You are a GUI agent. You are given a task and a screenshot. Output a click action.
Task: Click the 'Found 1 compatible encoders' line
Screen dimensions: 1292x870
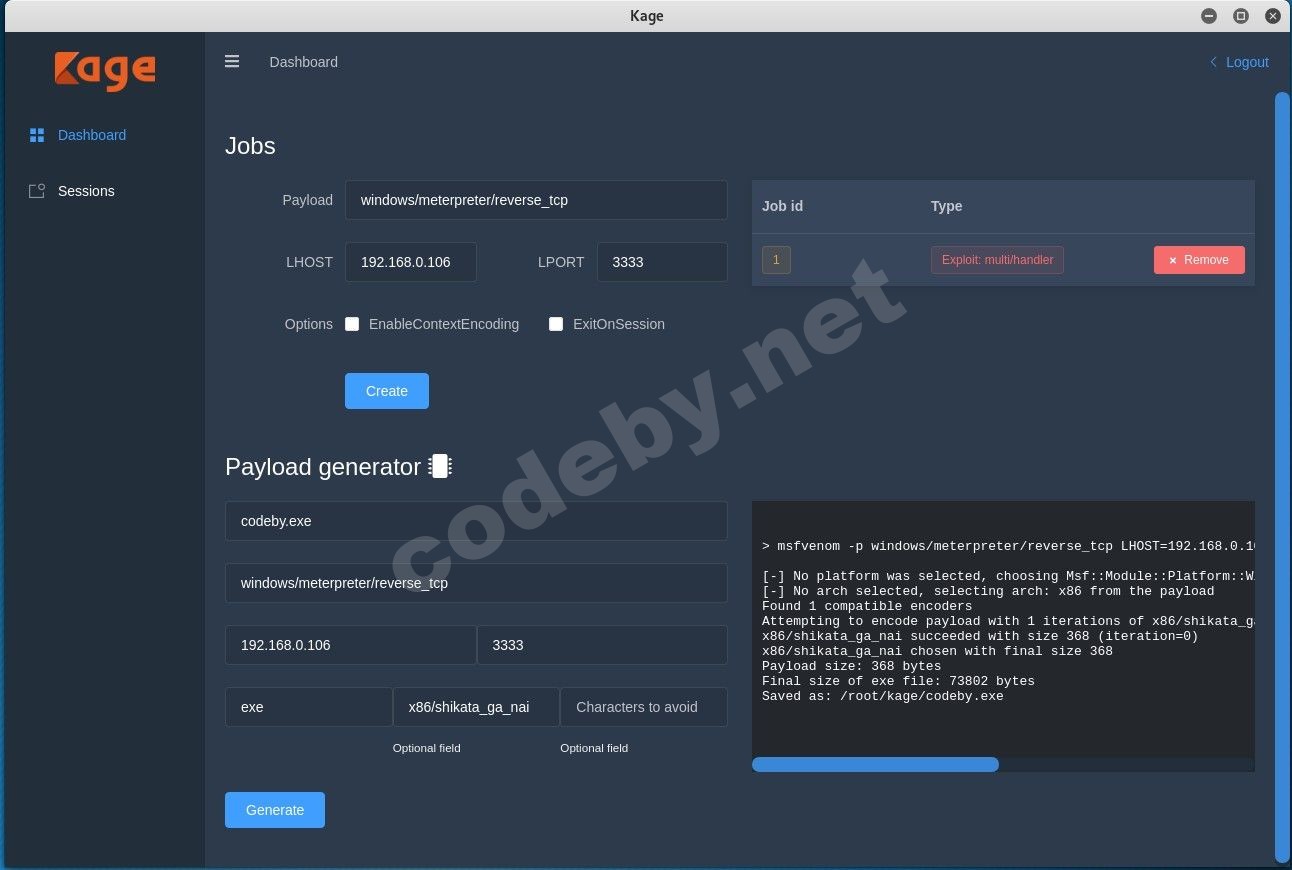(867, 606)
